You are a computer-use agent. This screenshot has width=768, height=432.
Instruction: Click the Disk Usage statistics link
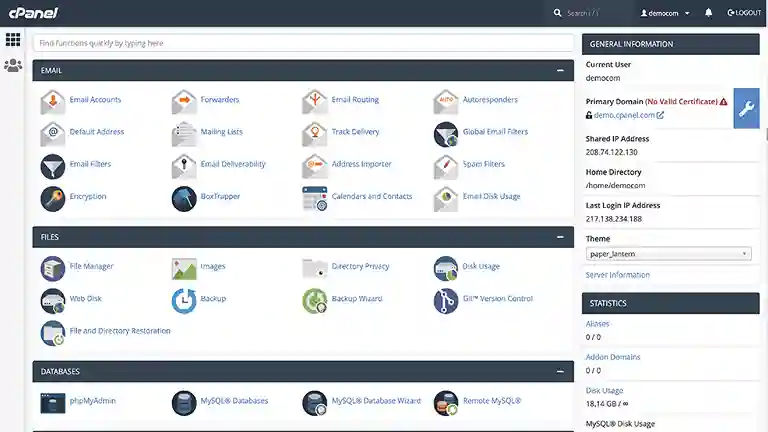(x=604, y=390)
